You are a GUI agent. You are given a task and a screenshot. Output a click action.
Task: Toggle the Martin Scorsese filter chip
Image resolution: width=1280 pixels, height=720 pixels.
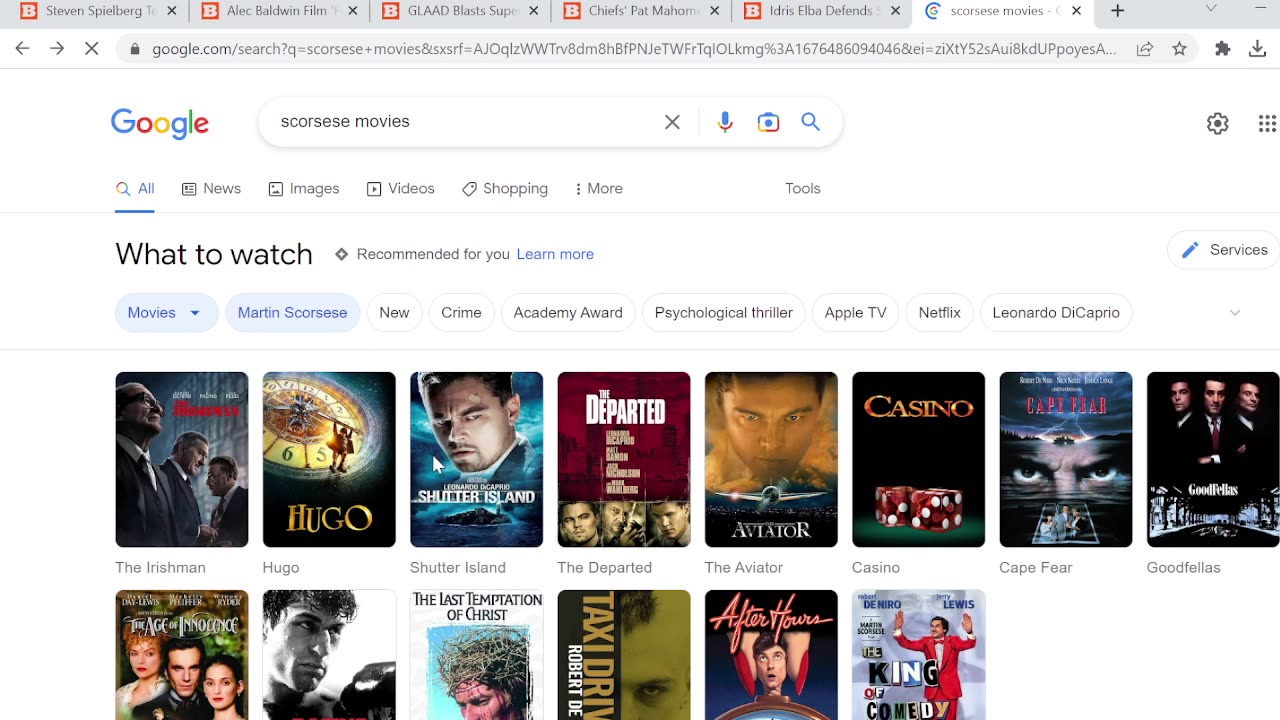click(x=292, y=313)
